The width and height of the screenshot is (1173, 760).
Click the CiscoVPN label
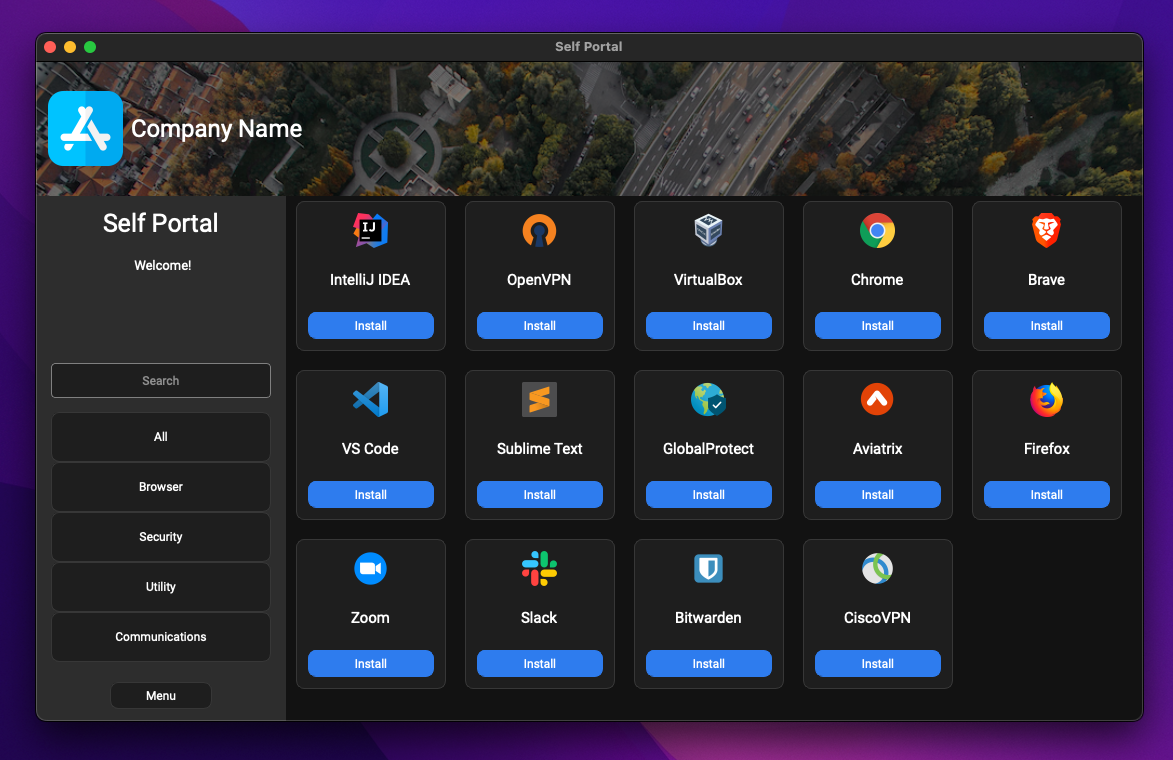[x=878, y=618]
